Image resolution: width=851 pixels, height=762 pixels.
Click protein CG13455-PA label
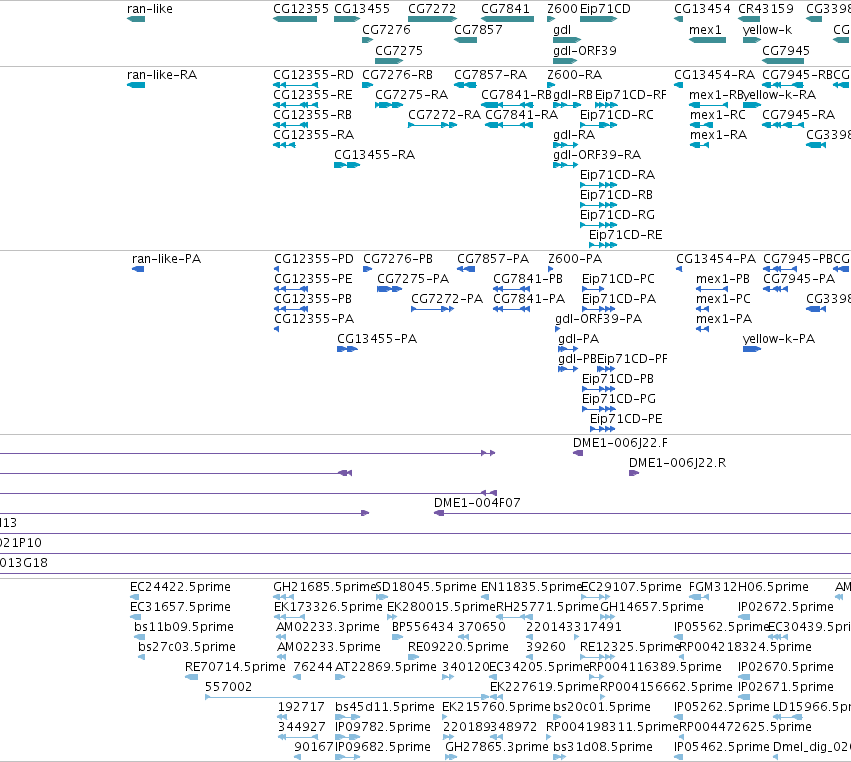[x=377, y=339]
